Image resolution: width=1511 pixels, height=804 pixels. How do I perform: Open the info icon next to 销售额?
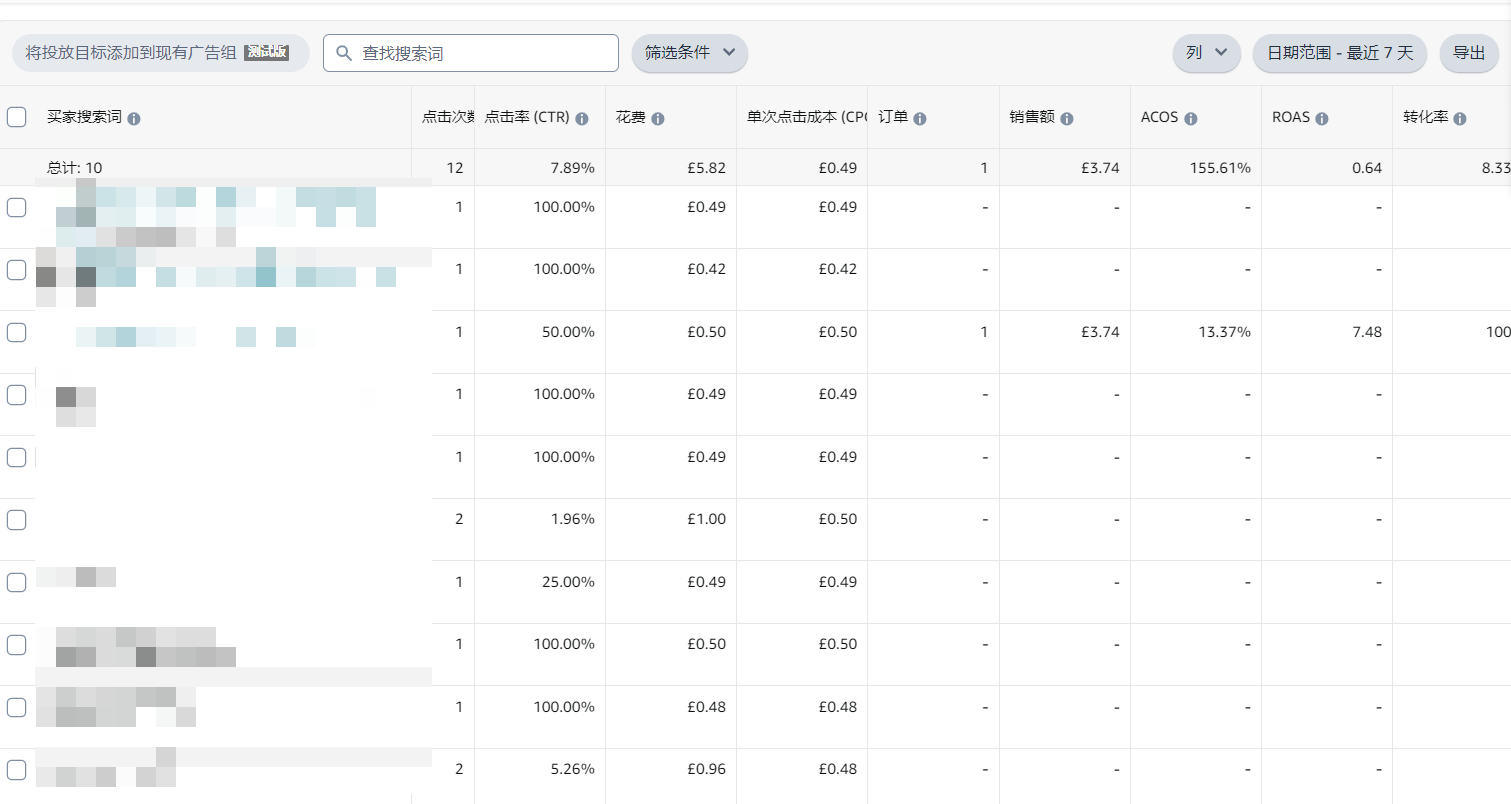1066,117
